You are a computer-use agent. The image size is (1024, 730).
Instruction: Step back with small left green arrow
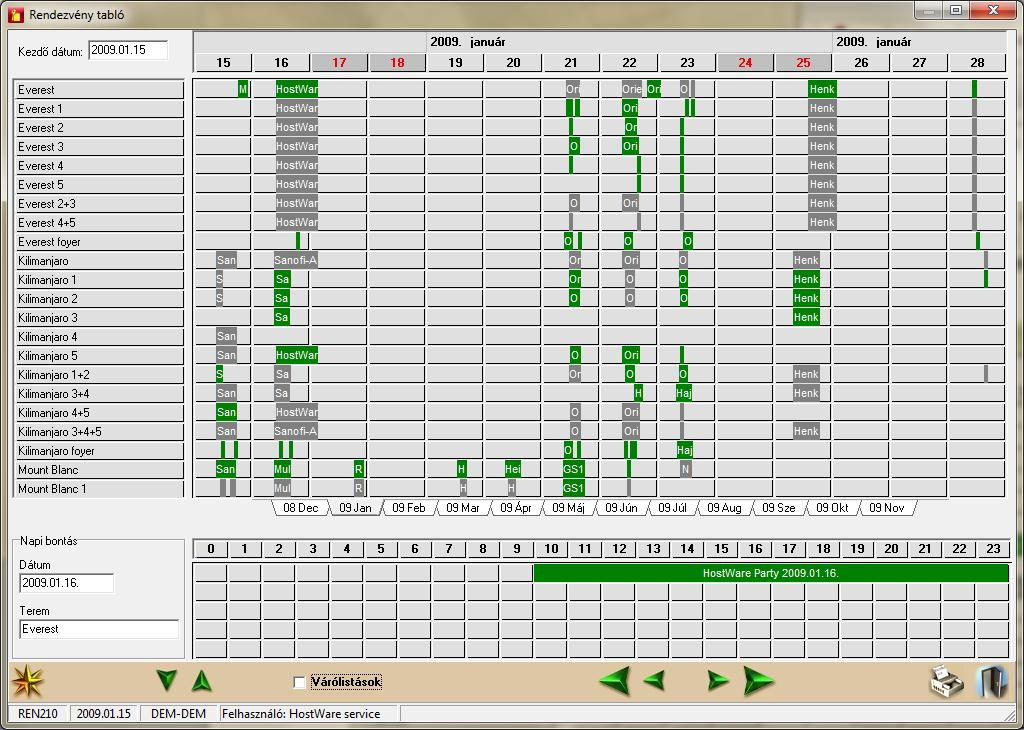(x=654, y=680)
